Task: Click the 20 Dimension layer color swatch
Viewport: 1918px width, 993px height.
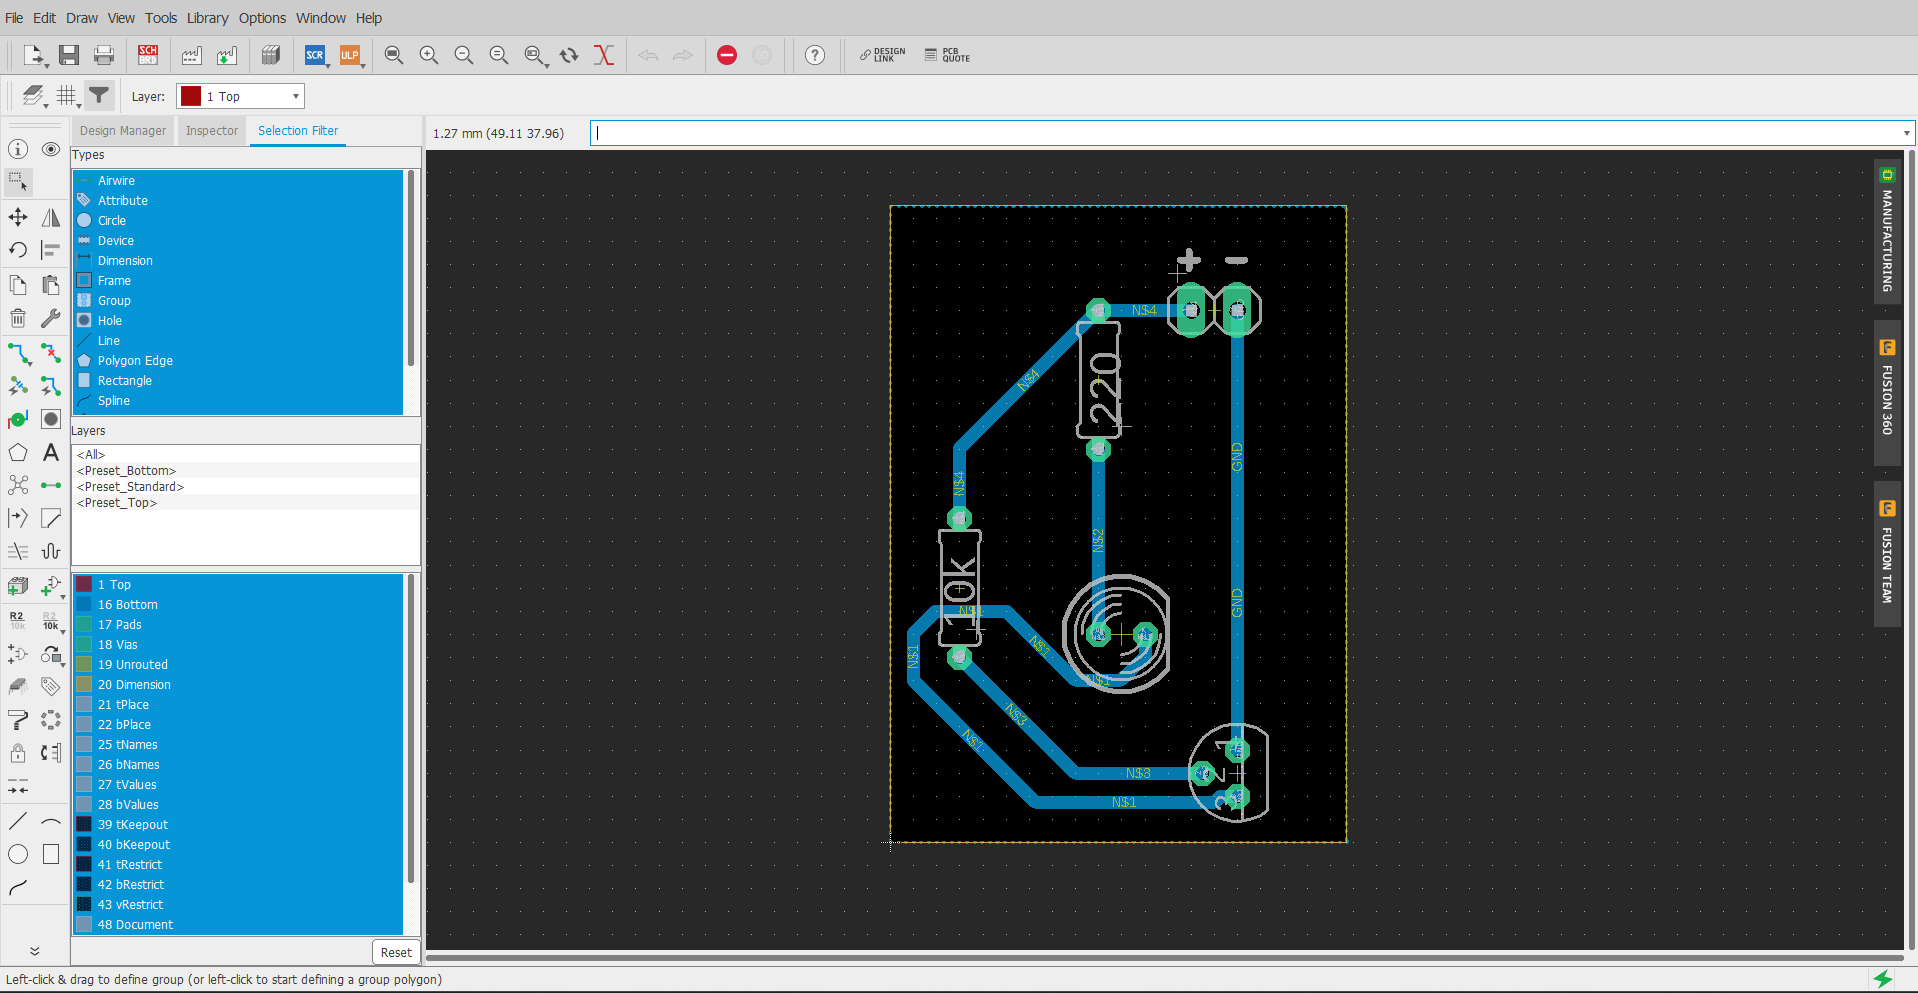Action: click(x=84, y=684)
